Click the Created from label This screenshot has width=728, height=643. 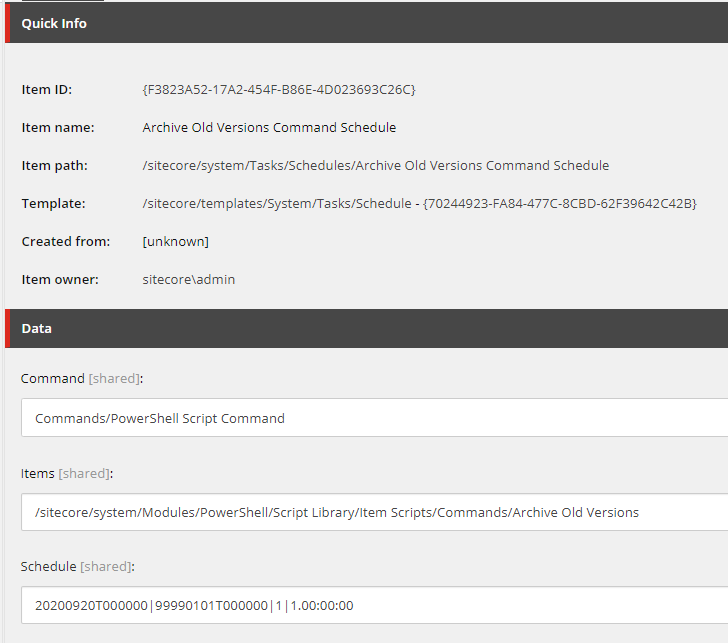tap(66, 241)
